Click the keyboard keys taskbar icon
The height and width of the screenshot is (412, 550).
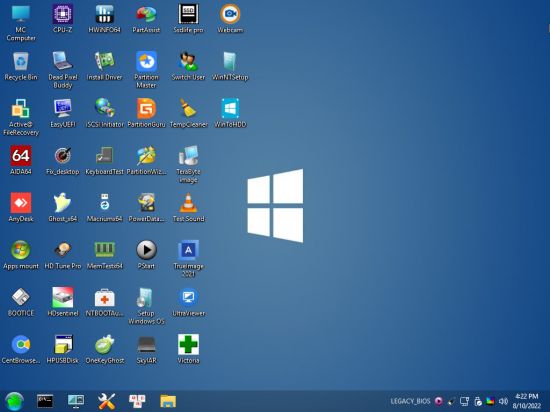pyautogui.click(x=137, y=401)
